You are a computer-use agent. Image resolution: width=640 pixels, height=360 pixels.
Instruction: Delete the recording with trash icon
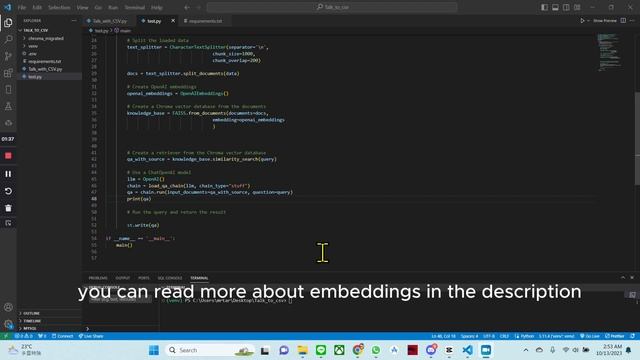tap(8, 208)
